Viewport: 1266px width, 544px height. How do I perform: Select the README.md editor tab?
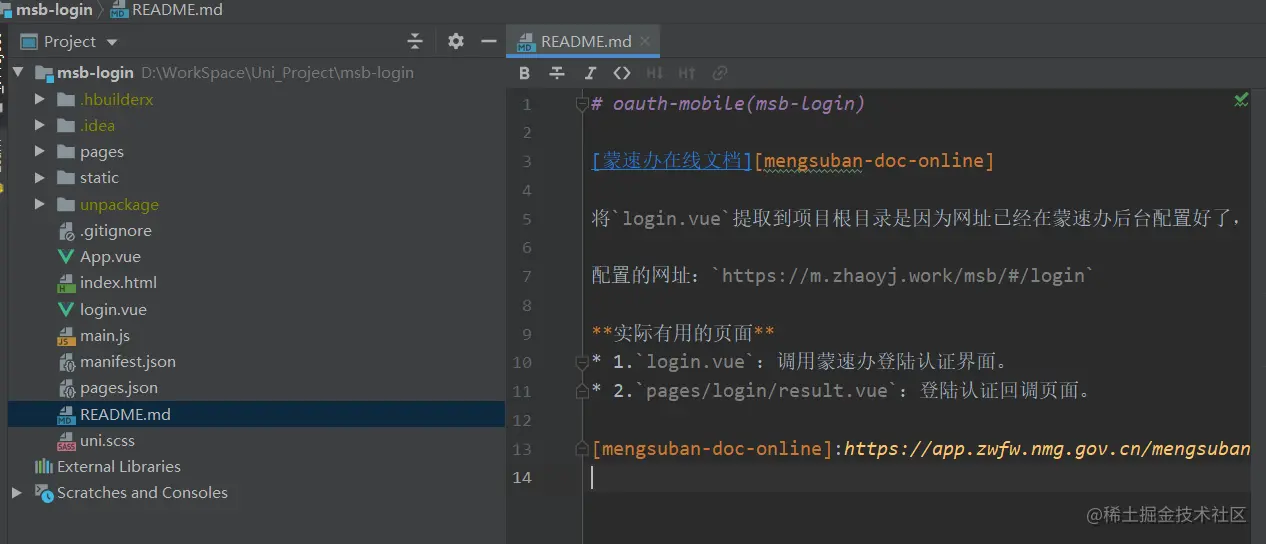coord(584,41)
